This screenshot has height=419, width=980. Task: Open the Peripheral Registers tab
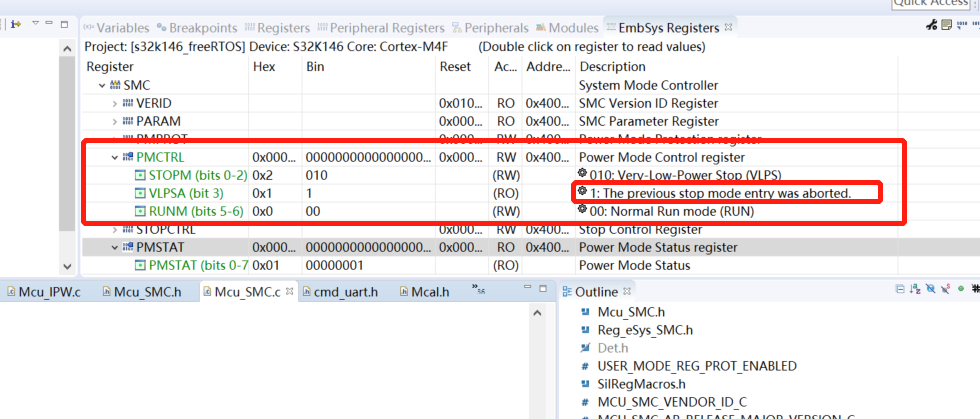[381, 28]
